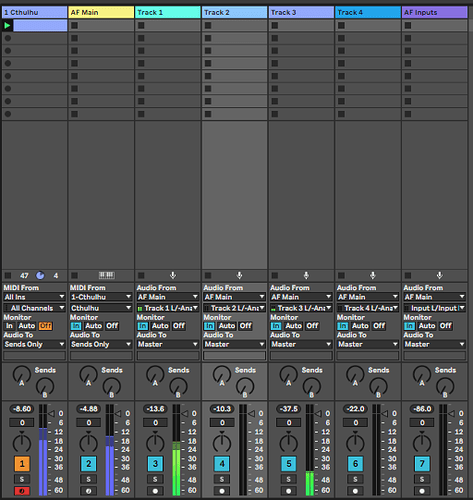
Task: Click Send A knob on Track 3
Action: tap(289, 374)
